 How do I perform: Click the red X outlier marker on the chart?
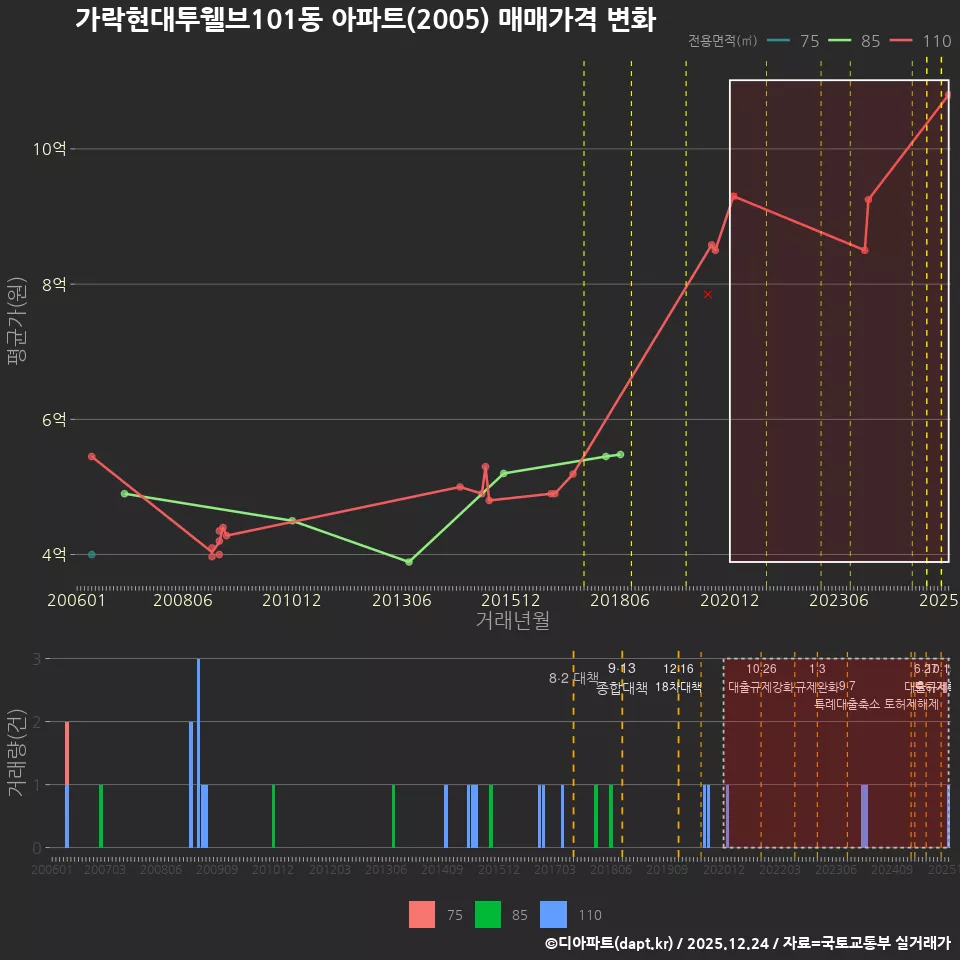[x=708, y=293]
